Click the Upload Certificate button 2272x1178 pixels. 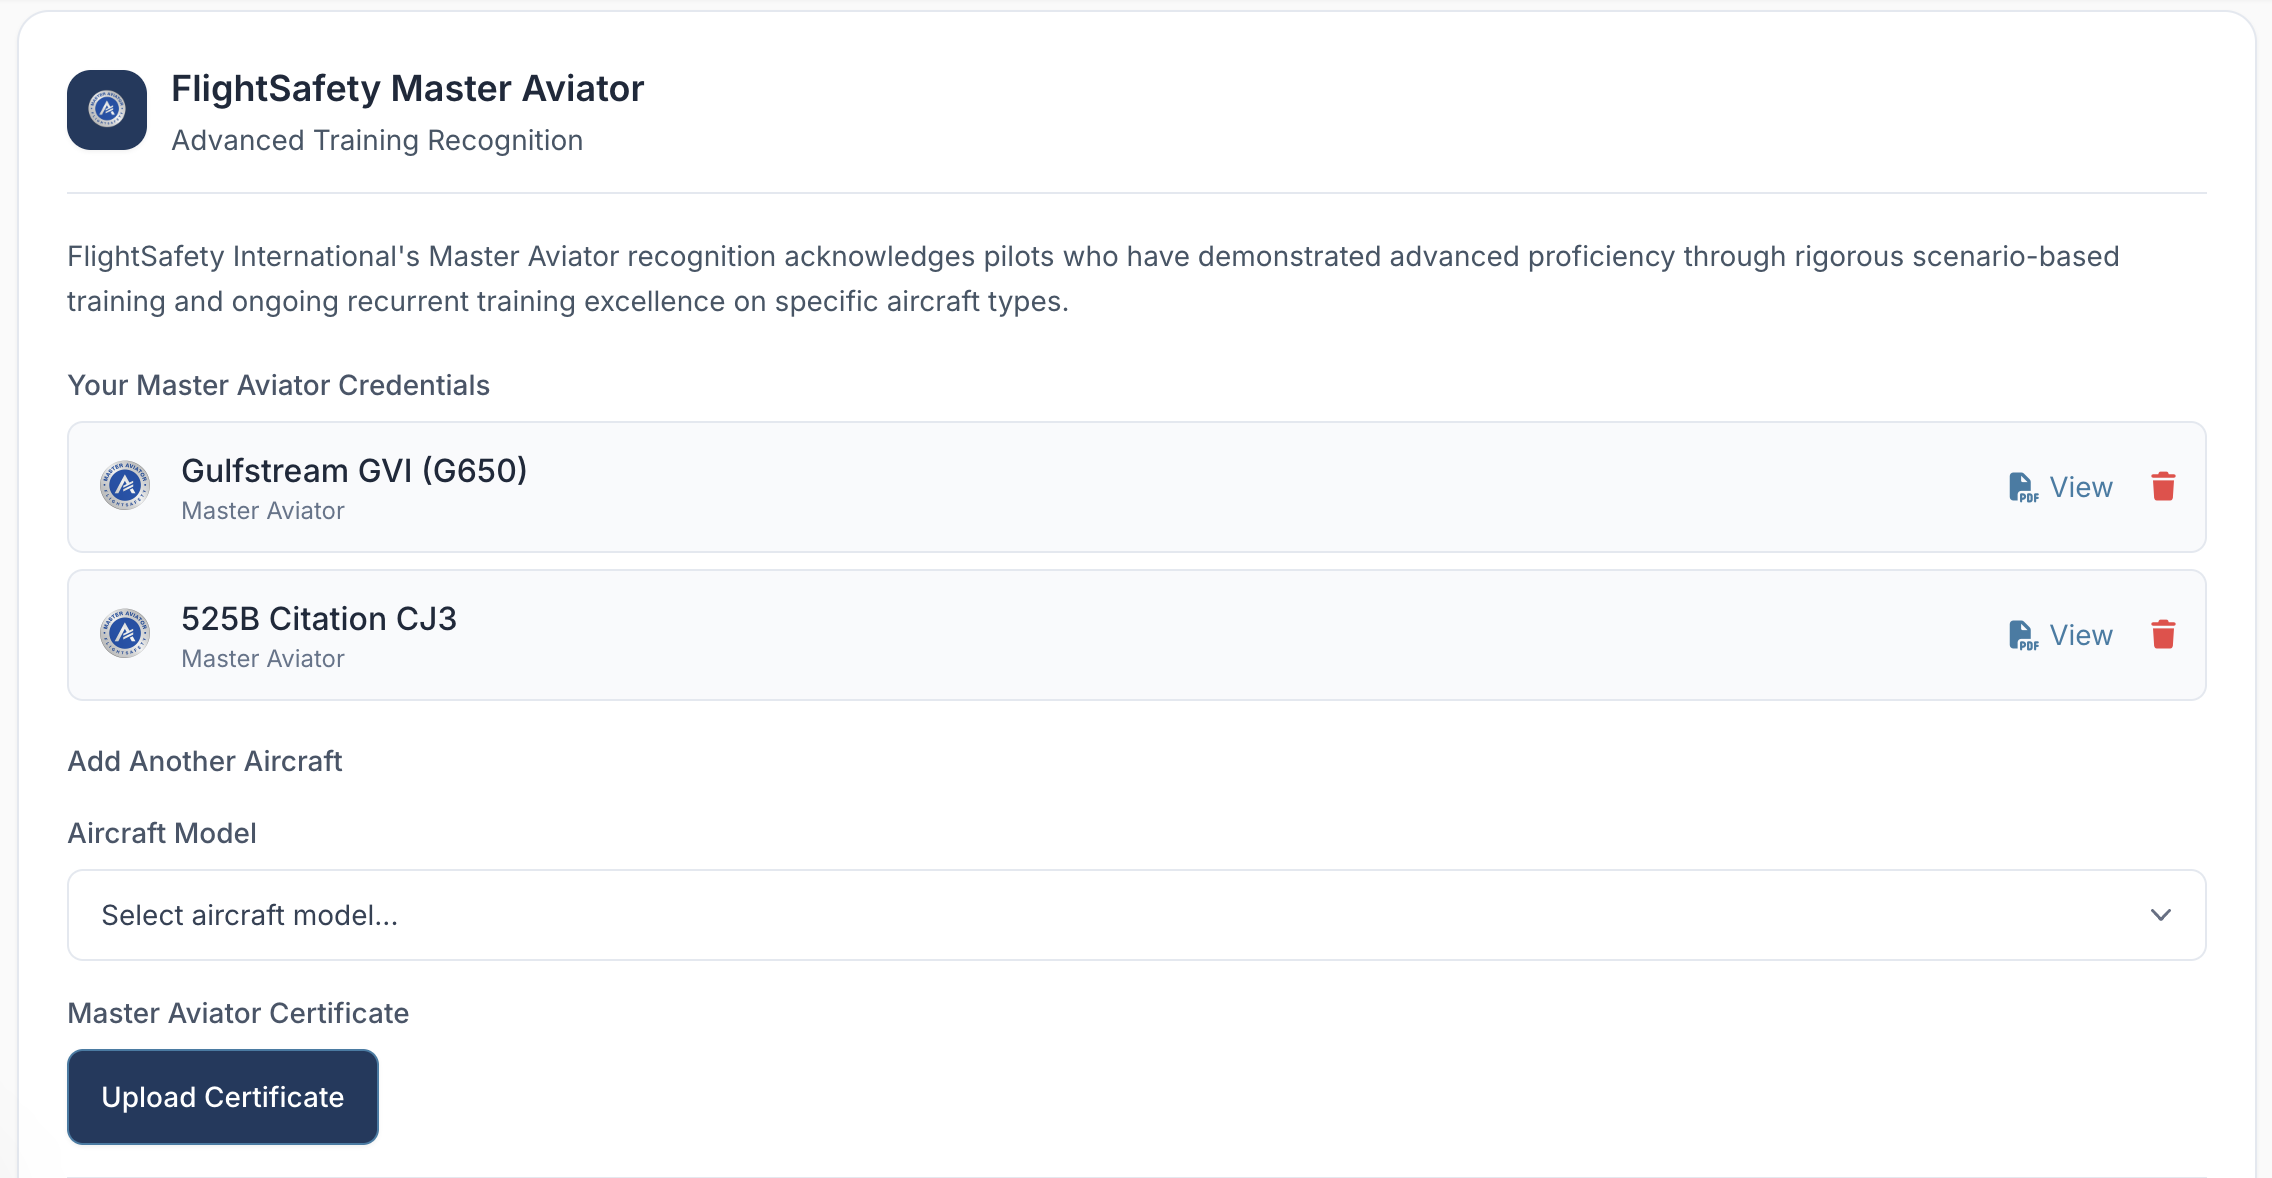pos(222,1097)
